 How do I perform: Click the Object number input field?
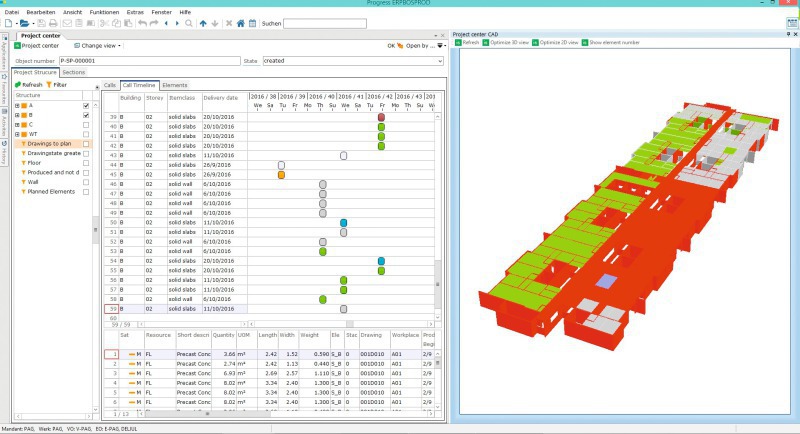149,61
